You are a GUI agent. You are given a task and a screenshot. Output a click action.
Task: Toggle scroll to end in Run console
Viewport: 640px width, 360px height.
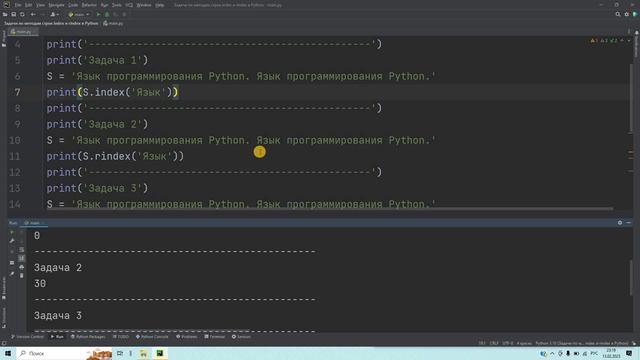(22, 258)
